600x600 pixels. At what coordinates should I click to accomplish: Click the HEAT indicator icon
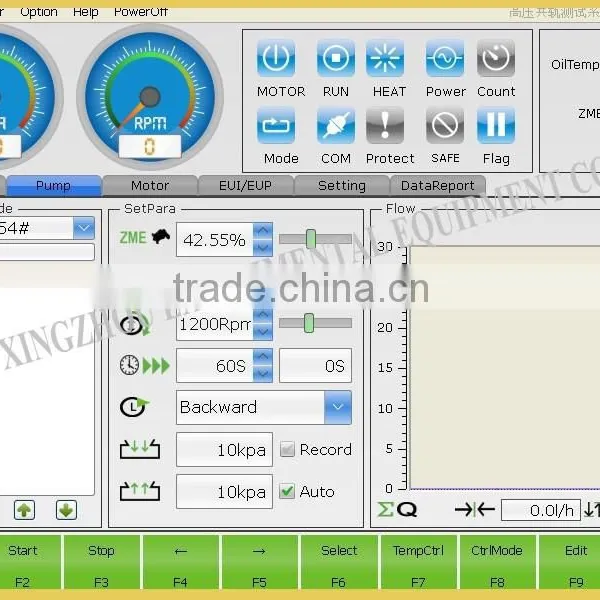point(385,58)
